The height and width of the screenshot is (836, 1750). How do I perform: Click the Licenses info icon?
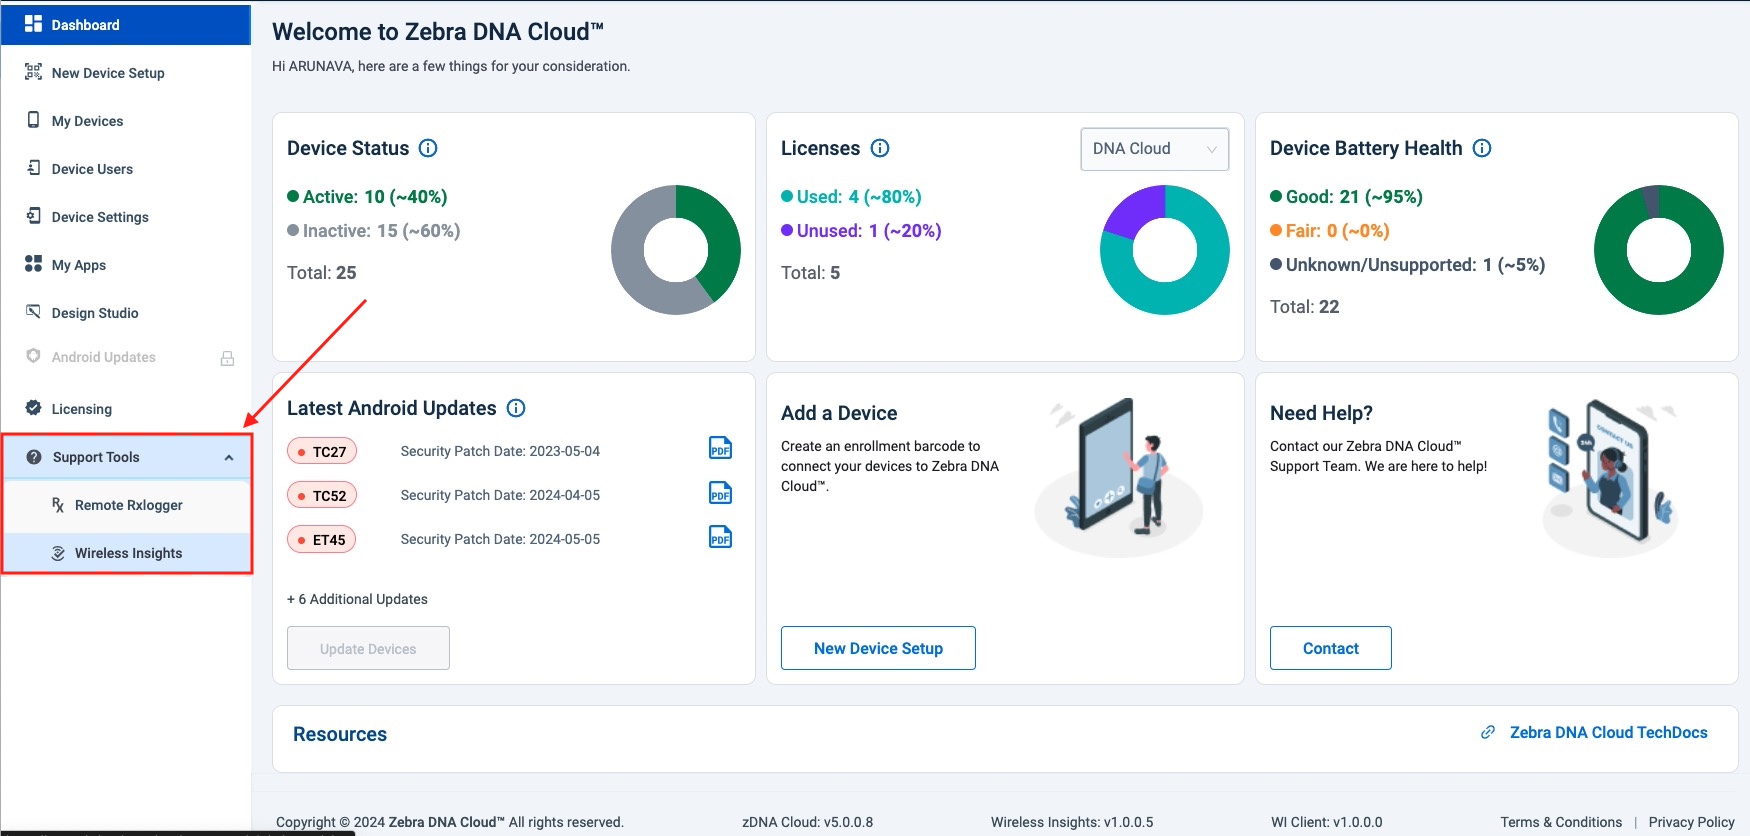[x=880, y=148]
